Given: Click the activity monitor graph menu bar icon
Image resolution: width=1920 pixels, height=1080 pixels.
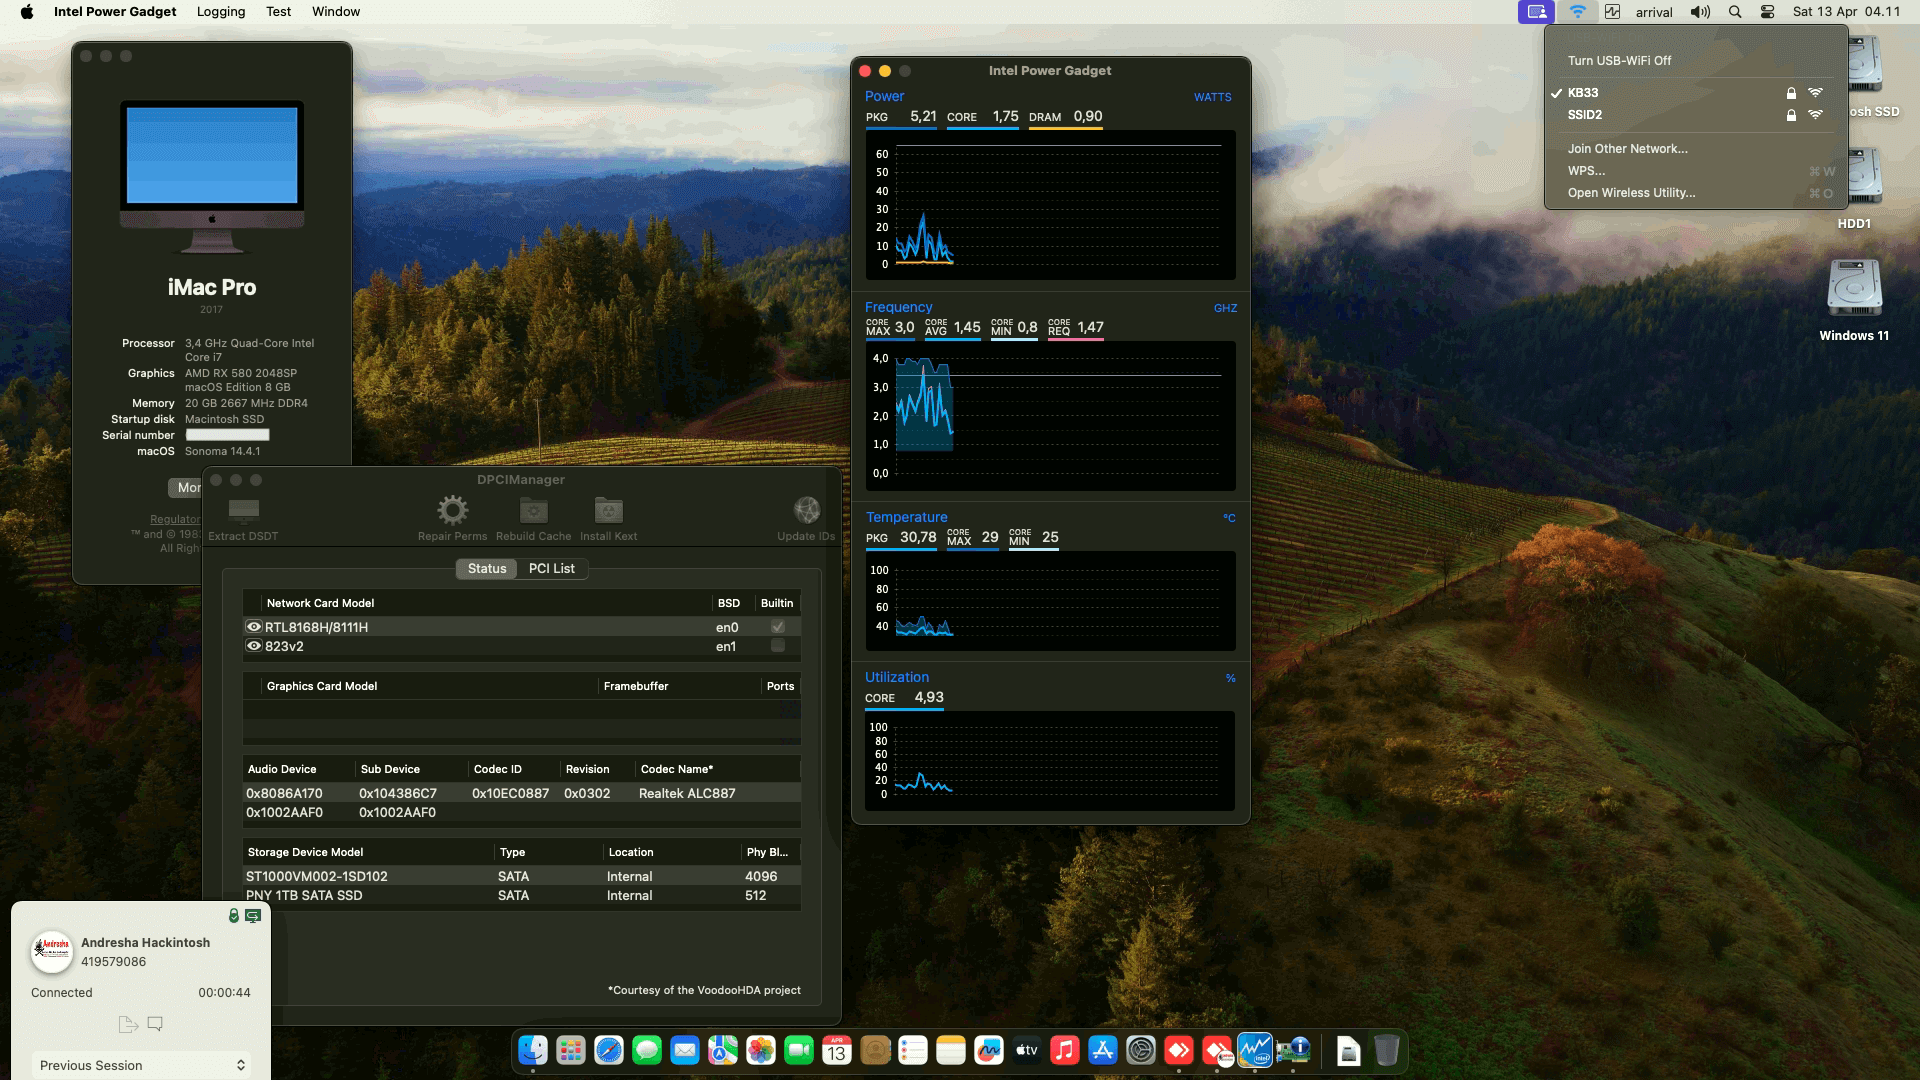Looking at the screenshot, I should (1612, 12).
